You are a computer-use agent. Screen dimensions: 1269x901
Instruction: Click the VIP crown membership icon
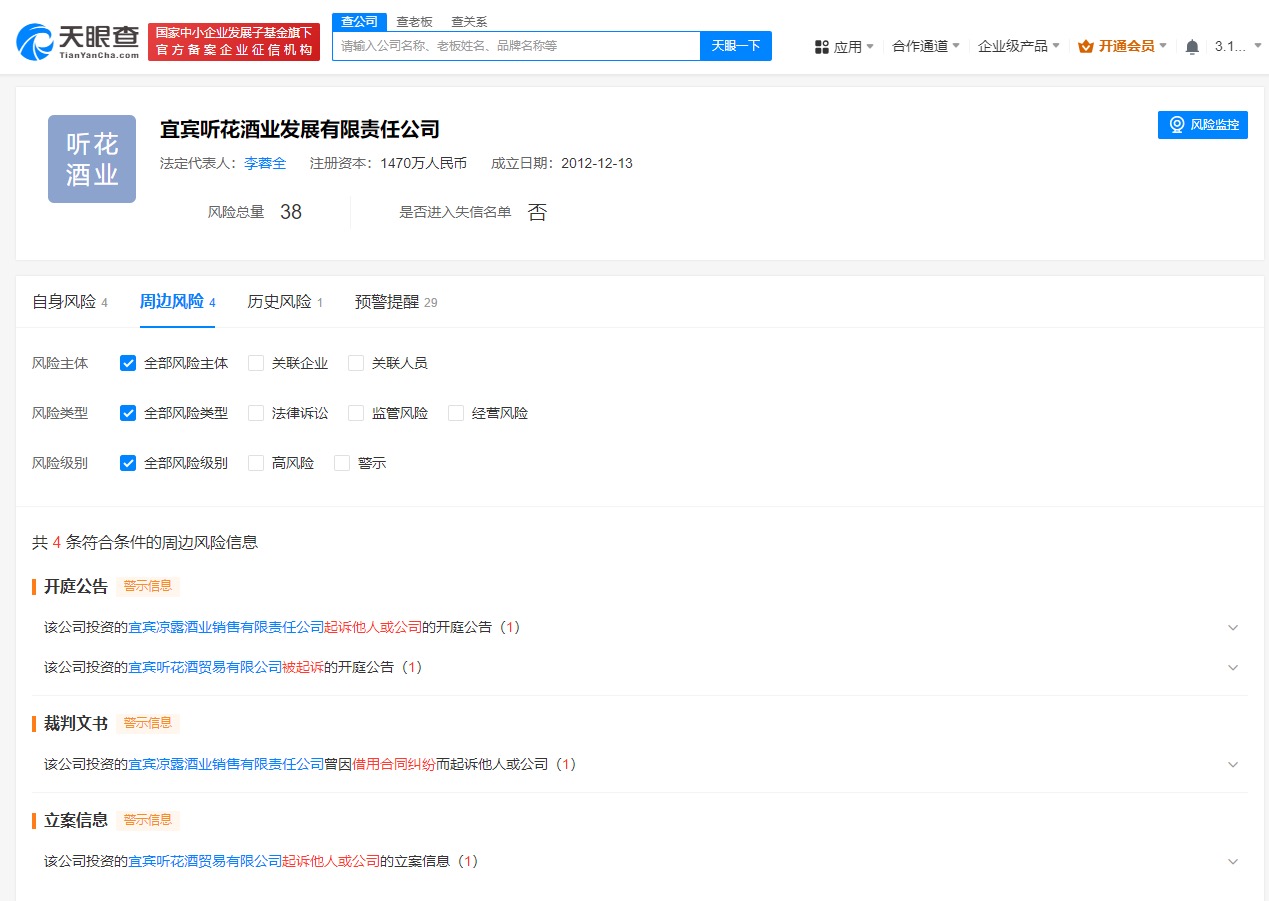pyautogui.click(x=1086, y=46)
